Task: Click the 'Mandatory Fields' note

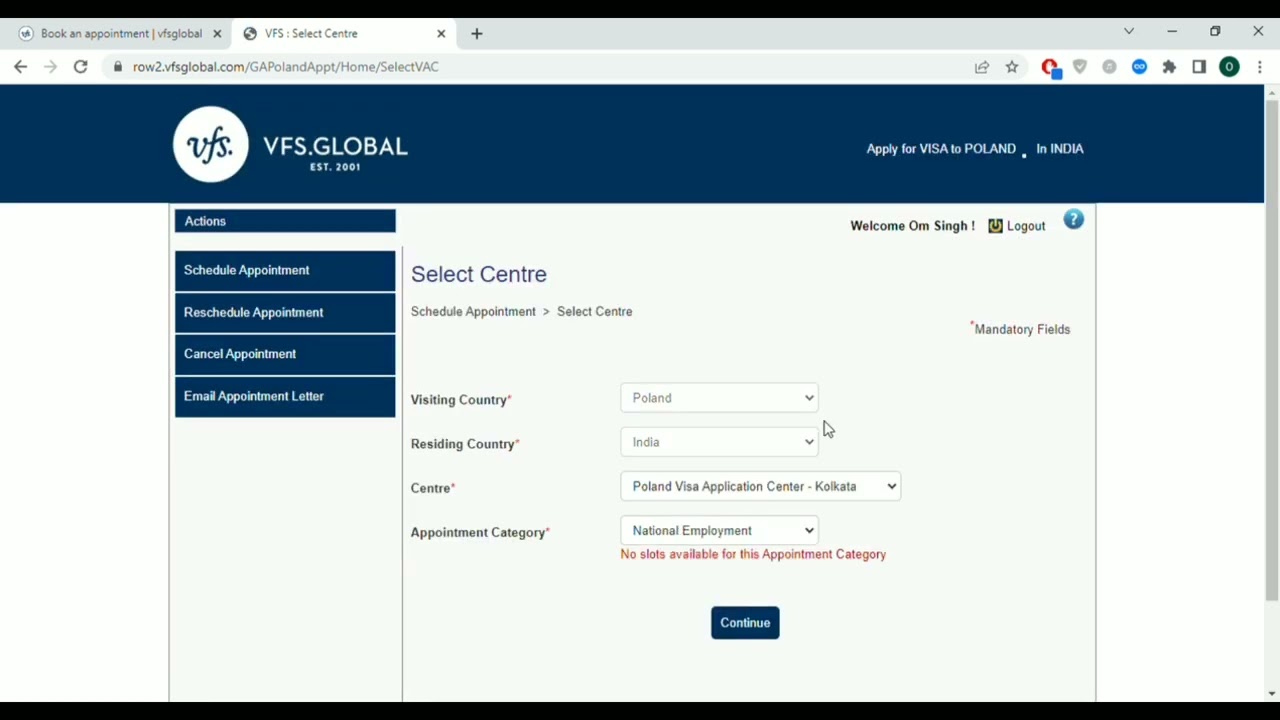Action: click(1020, 328)
